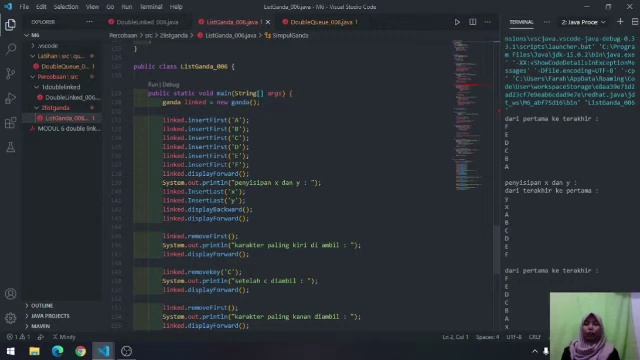The width and height of the screenshot is (640, 360).
Task: Click Ln 2, Col 1 cursor position status
Action: [456, 337]
